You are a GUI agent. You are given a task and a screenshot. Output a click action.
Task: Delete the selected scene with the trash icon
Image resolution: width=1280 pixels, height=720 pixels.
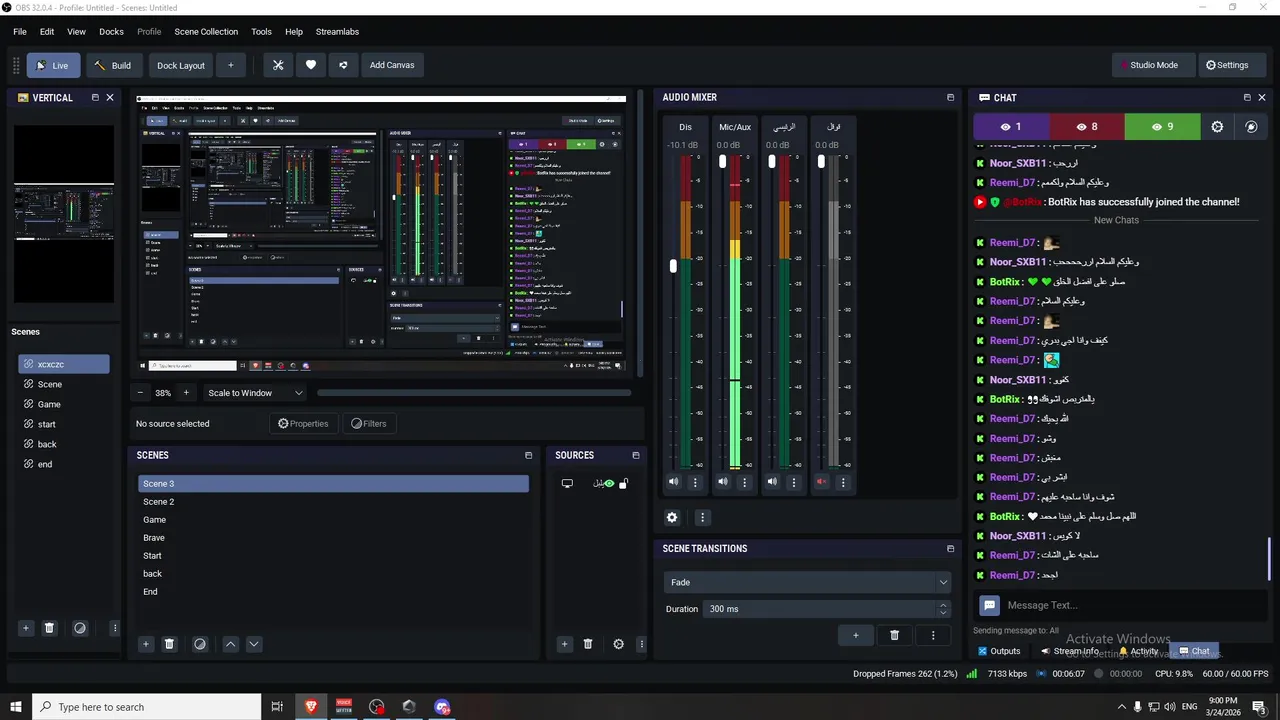[x=169, y=644]
